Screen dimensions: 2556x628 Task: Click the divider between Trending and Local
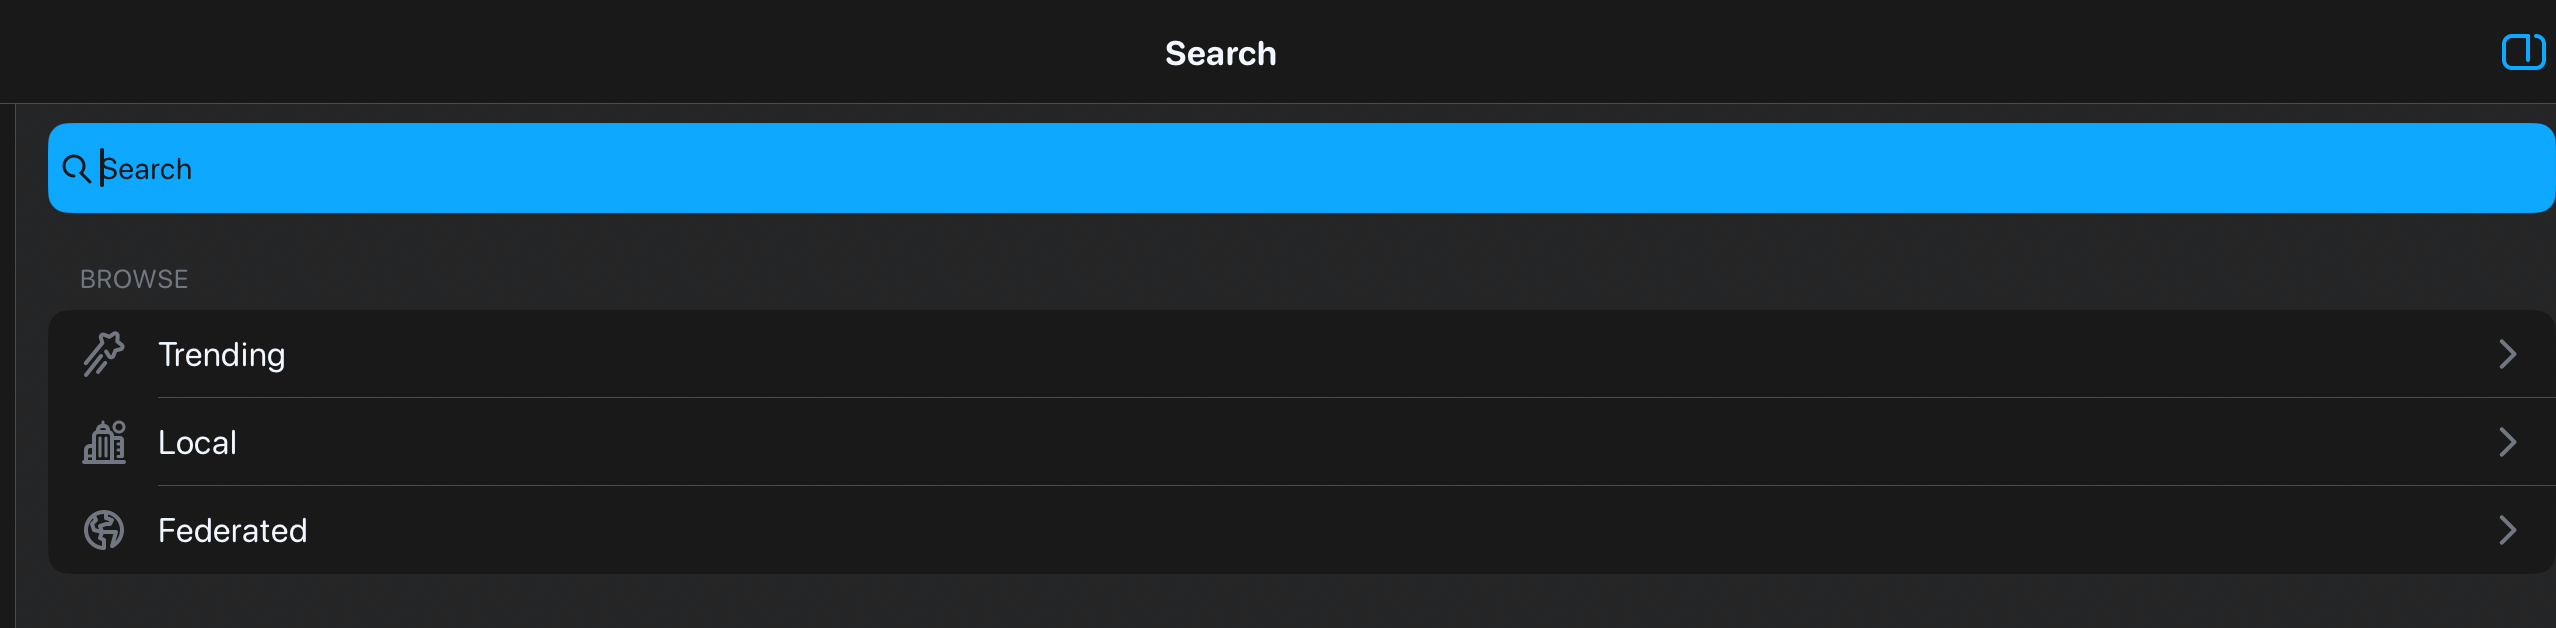click(x=1300, y=398)
